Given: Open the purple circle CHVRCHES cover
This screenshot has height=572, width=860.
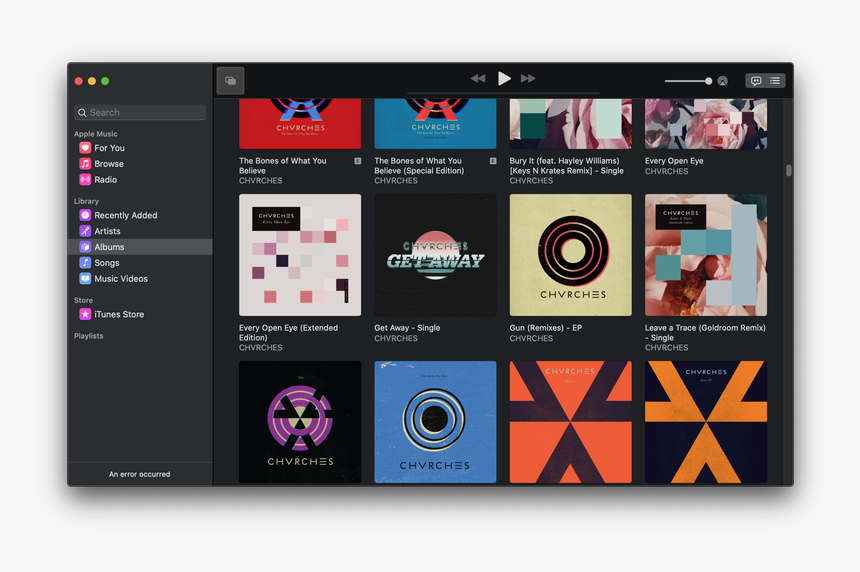Looking at the screenshot, I should pyautogui.click(x=300, y=422).
